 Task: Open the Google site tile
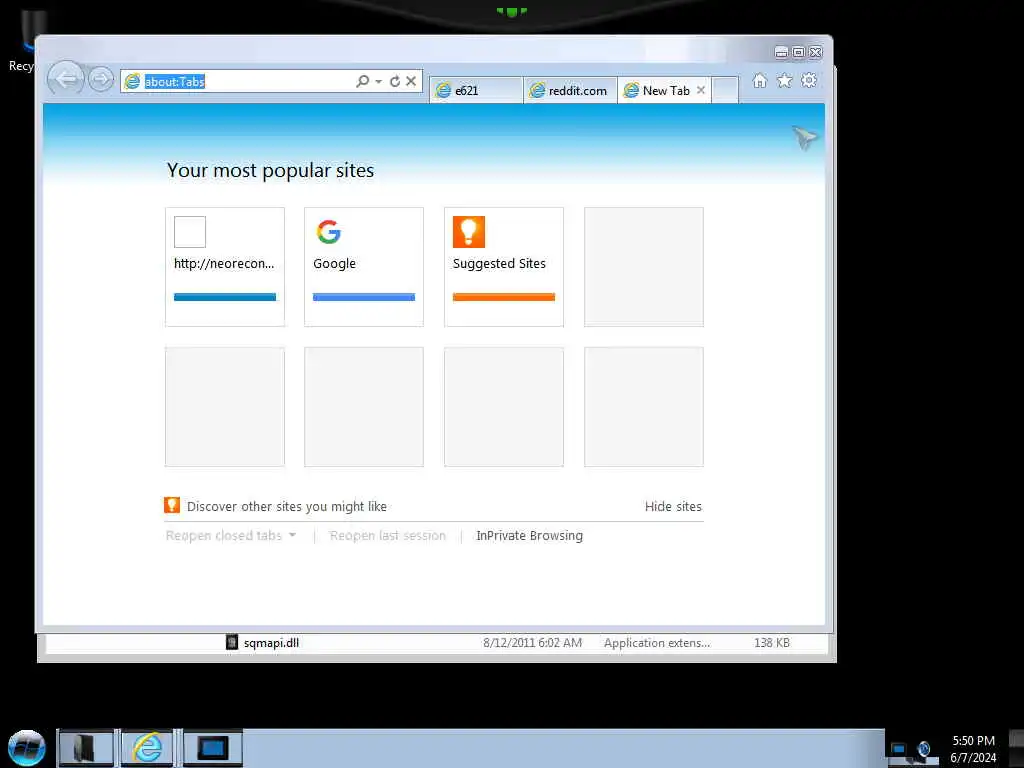(x=364, y=266)
